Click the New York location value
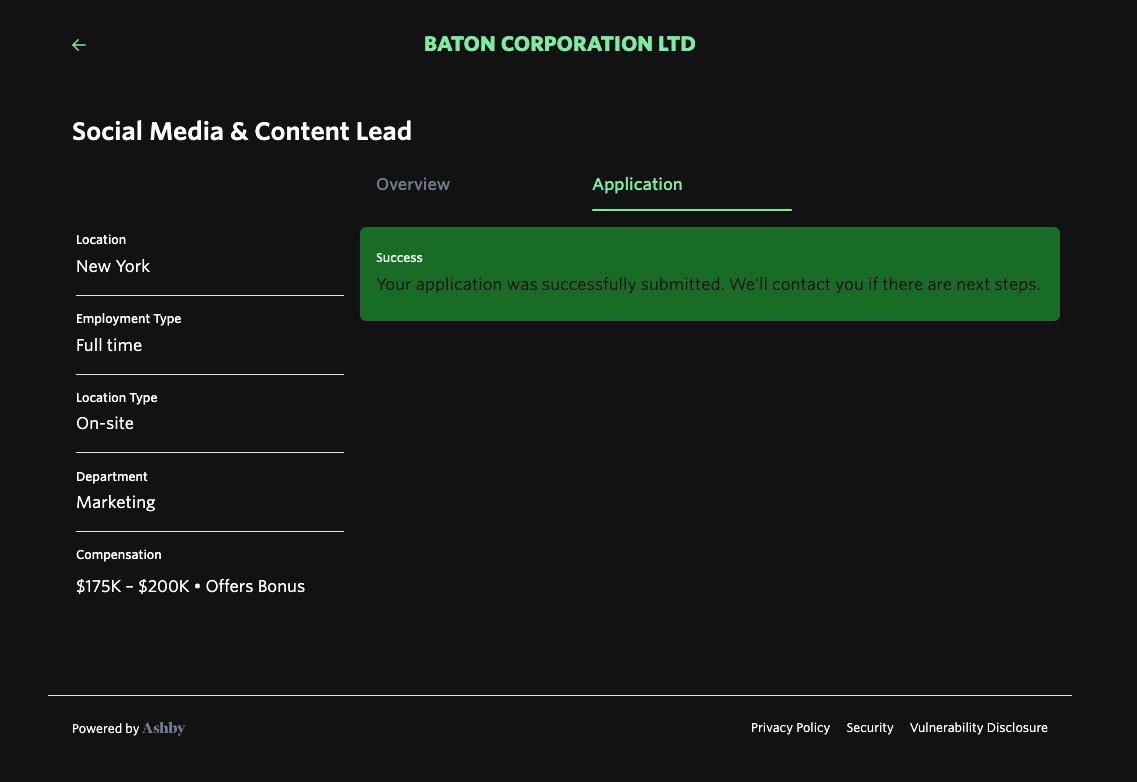Image resolution: width=1137 pixels, height=782 pixels. tap(113, 266)
